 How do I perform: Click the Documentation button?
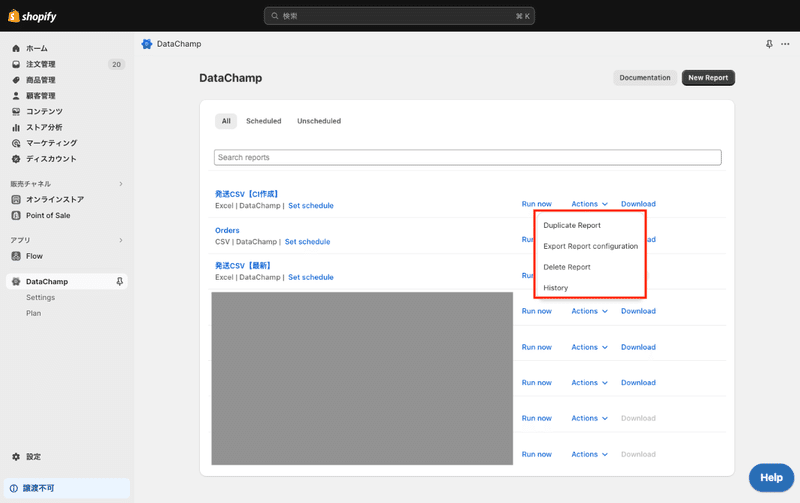click(x=645, y=78)
